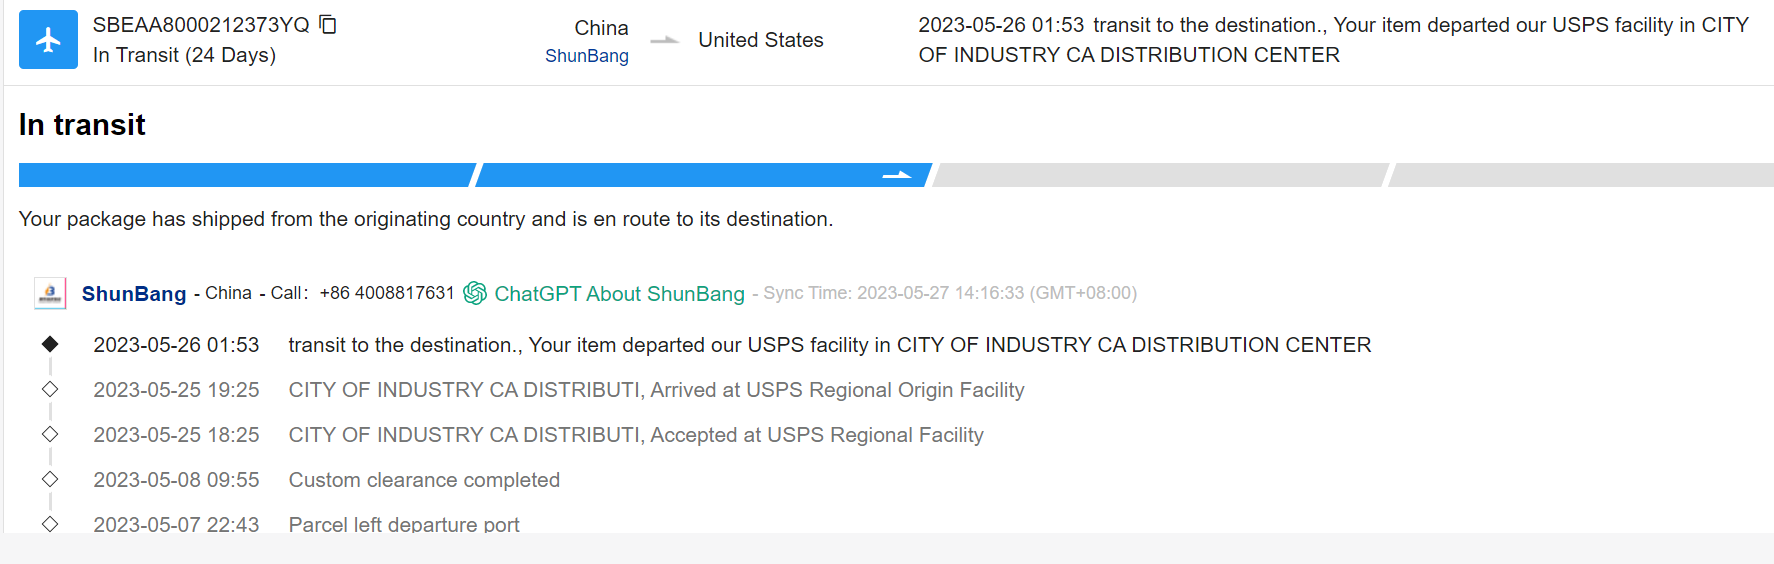Screen dimensions: 1774x564
Task: Select the diamond marker for 2023-05-25 18:25
Action: 50,434
